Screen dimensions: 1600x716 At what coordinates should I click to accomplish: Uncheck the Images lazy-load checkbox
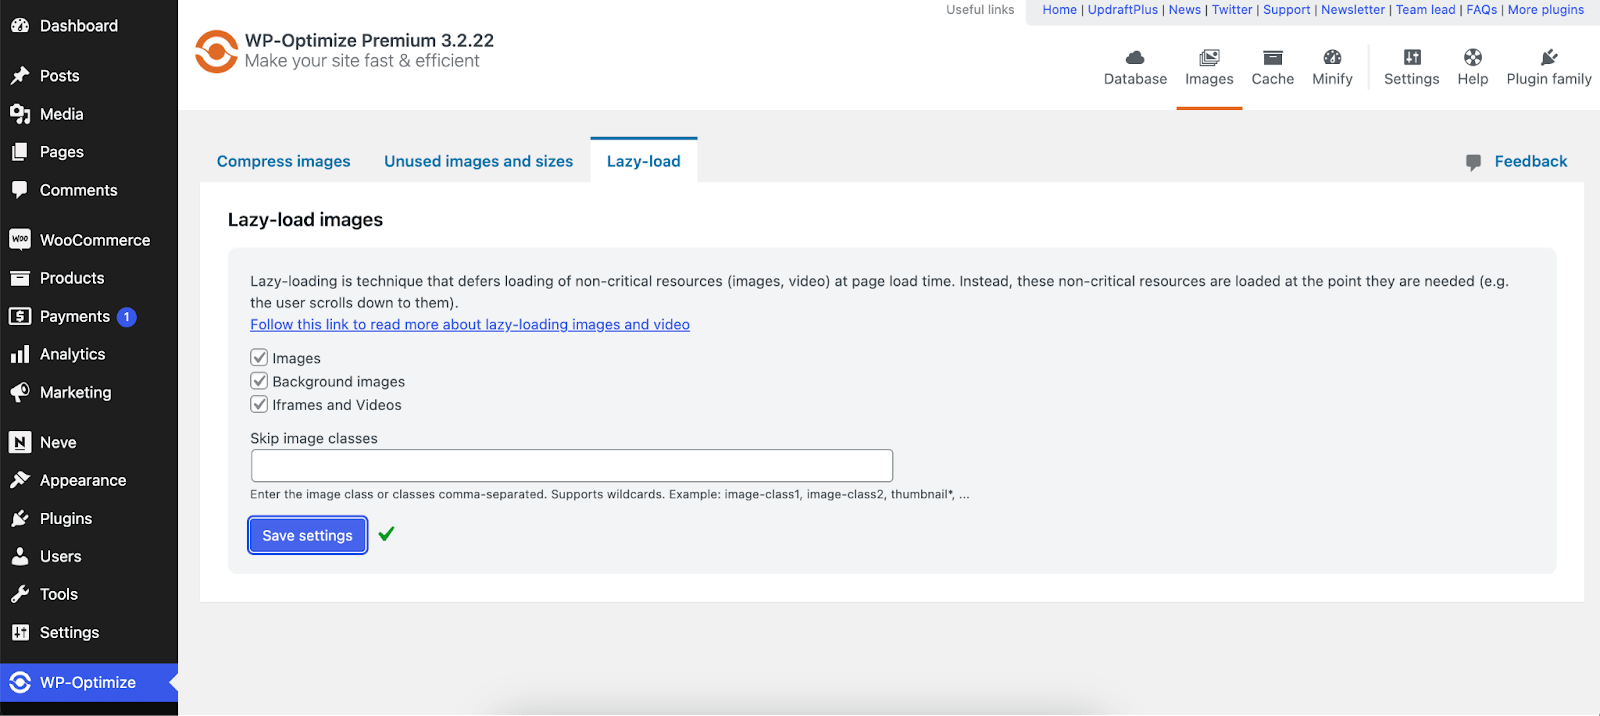coord(259,357)
